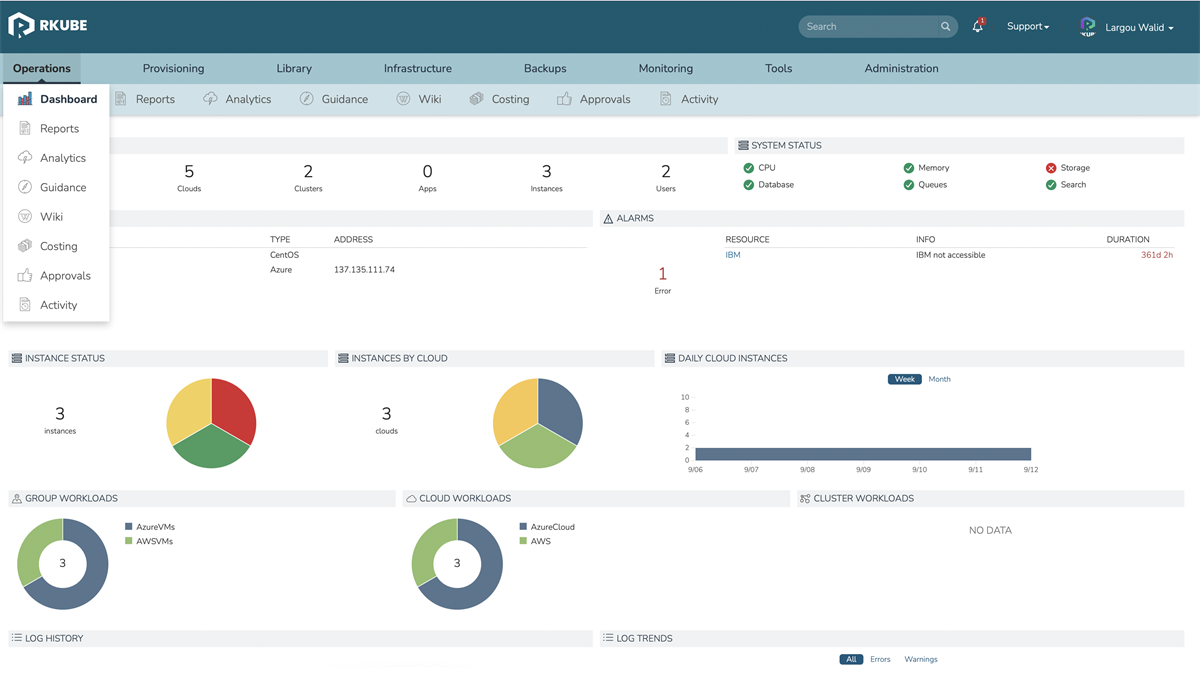Click the Guidance compass icon in dropdown
The height and width of the screenshot is (680, 1200).
tap(25, 187)
